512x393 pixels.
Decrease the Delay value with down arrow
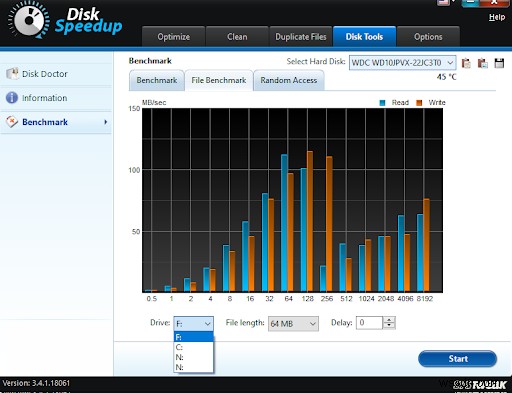[x=389, y=326]
